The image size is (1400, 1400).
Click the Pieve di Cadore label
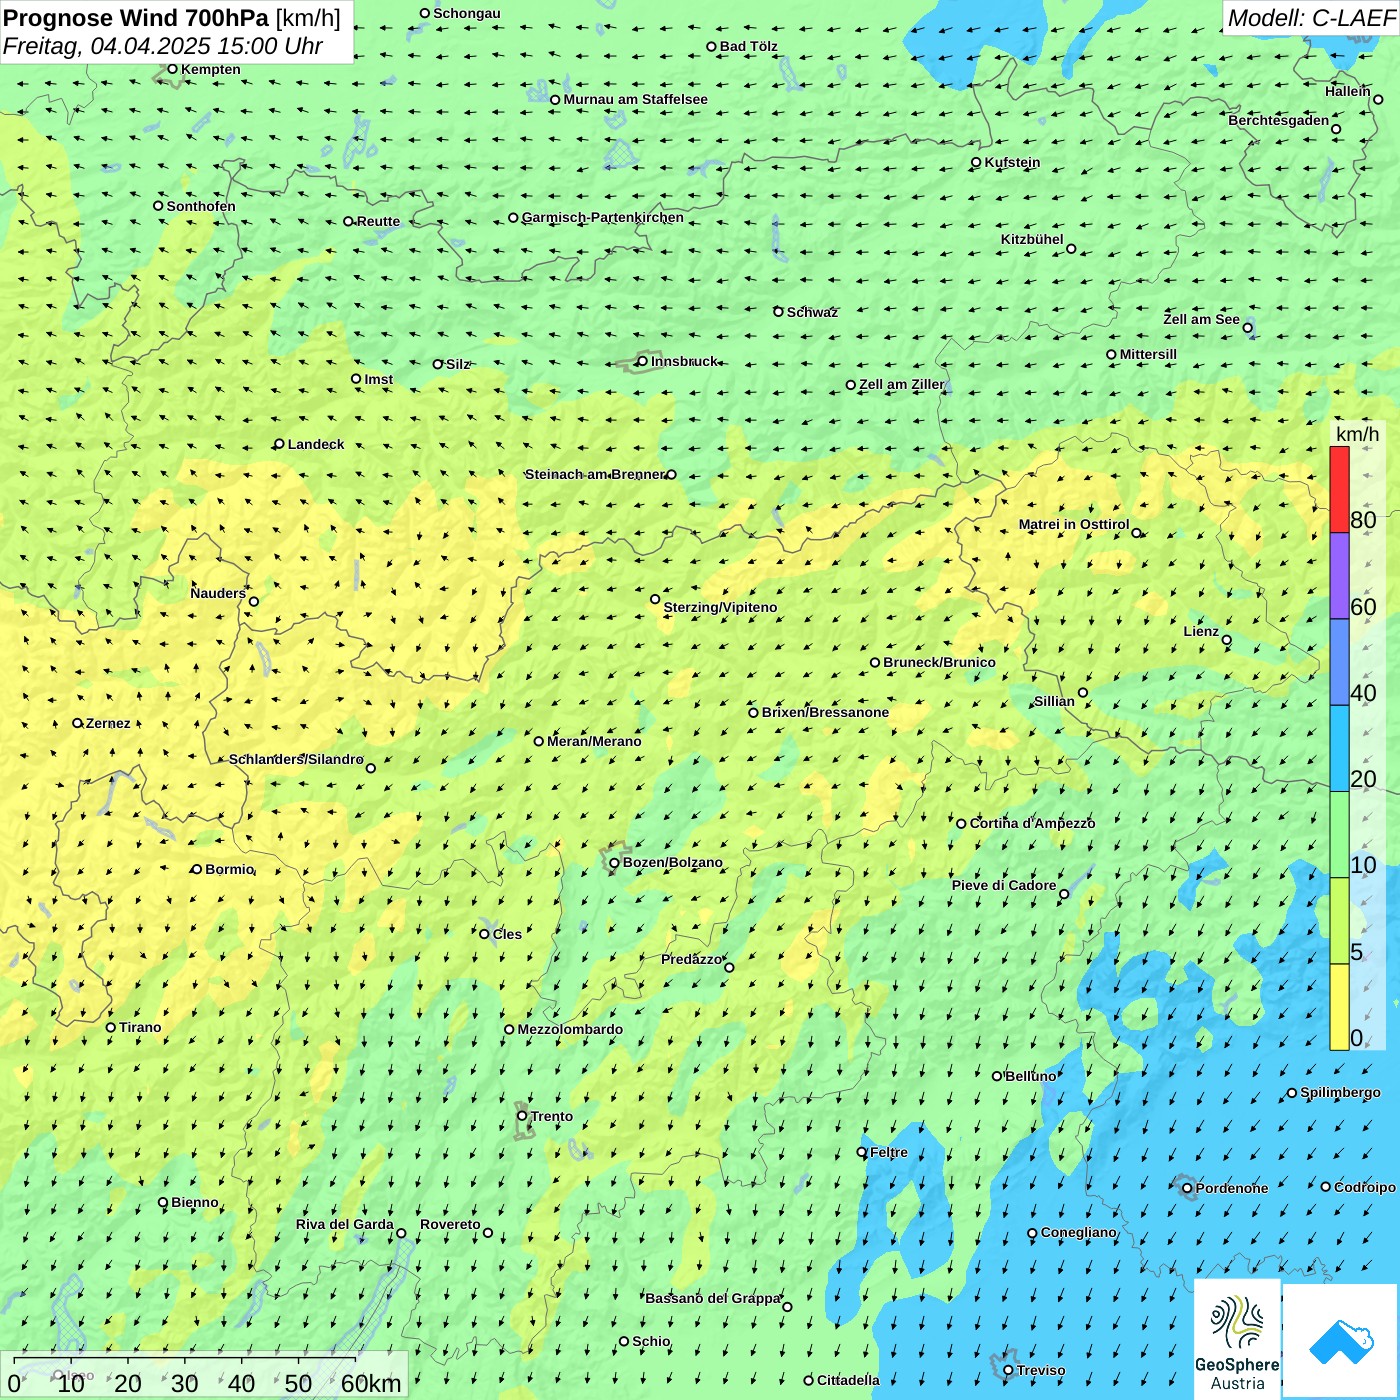click(1004, 885)
